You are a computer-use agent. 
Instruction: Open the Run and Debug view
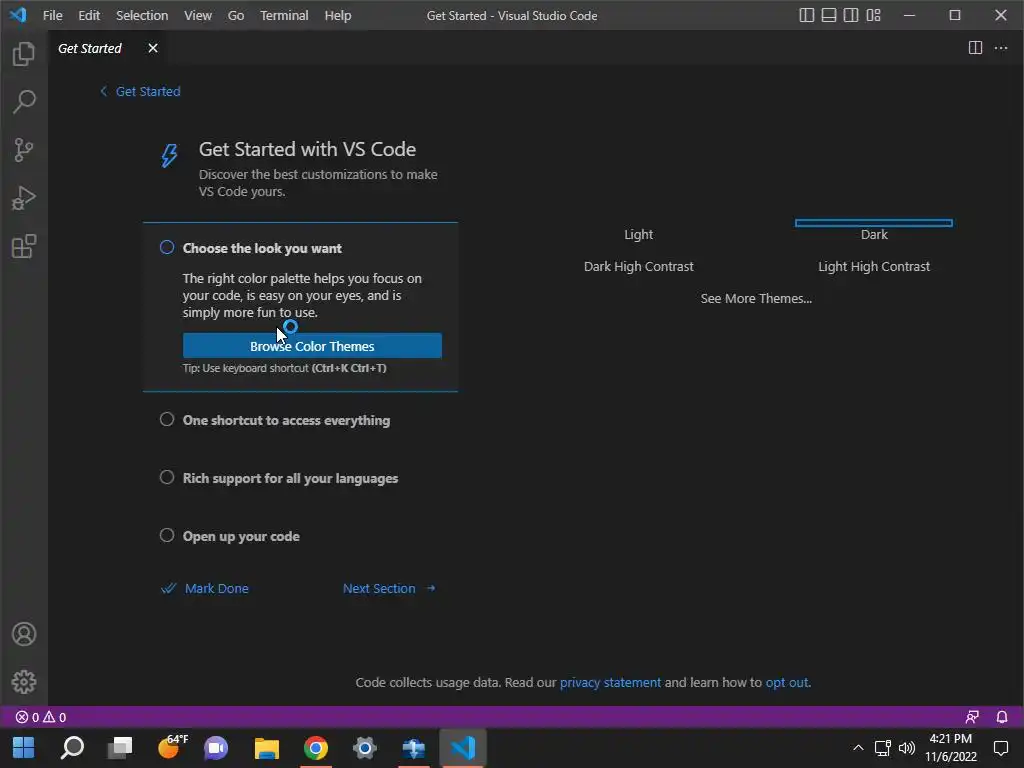(24, 199)
